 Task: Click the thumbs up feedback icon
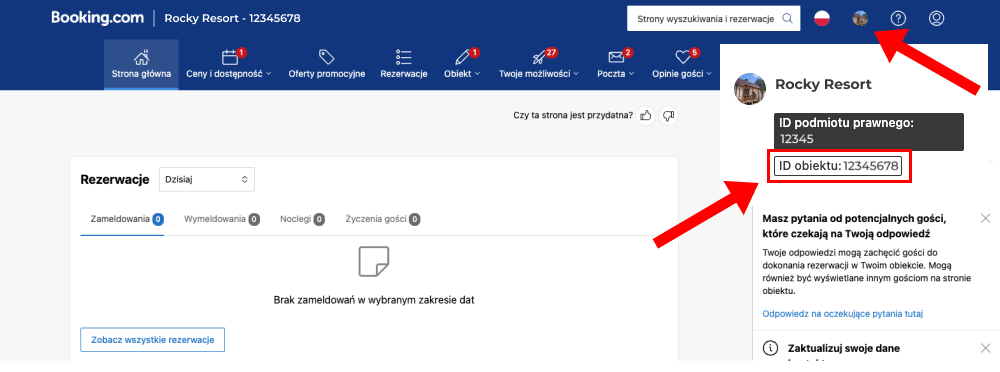click(x=646, y=115)
